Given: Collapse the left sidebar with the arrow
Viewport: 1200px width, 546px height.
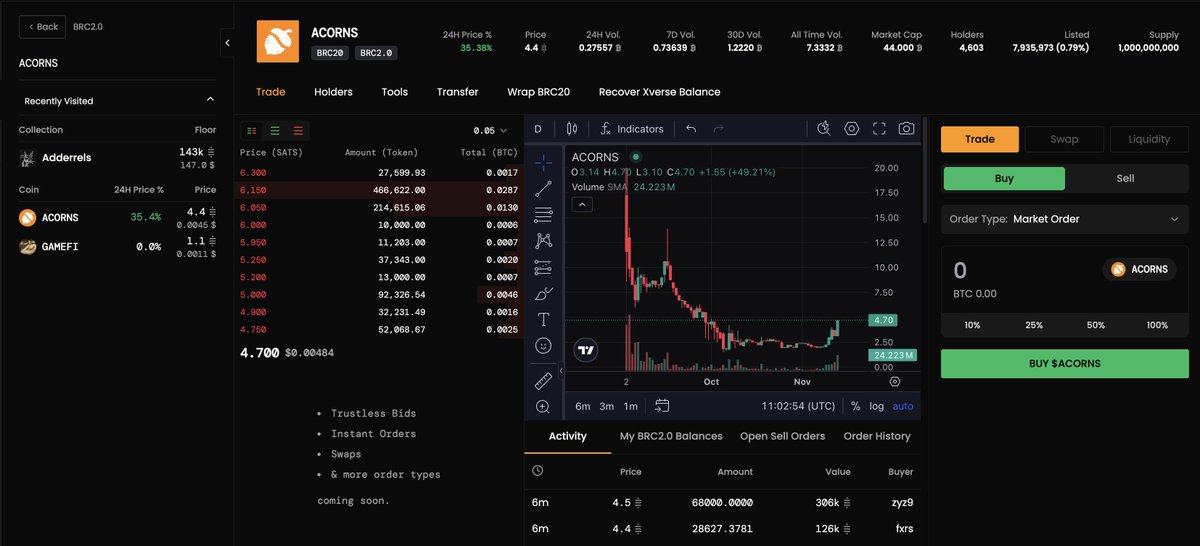Looking at the screenshot, I should coord(227,43).
